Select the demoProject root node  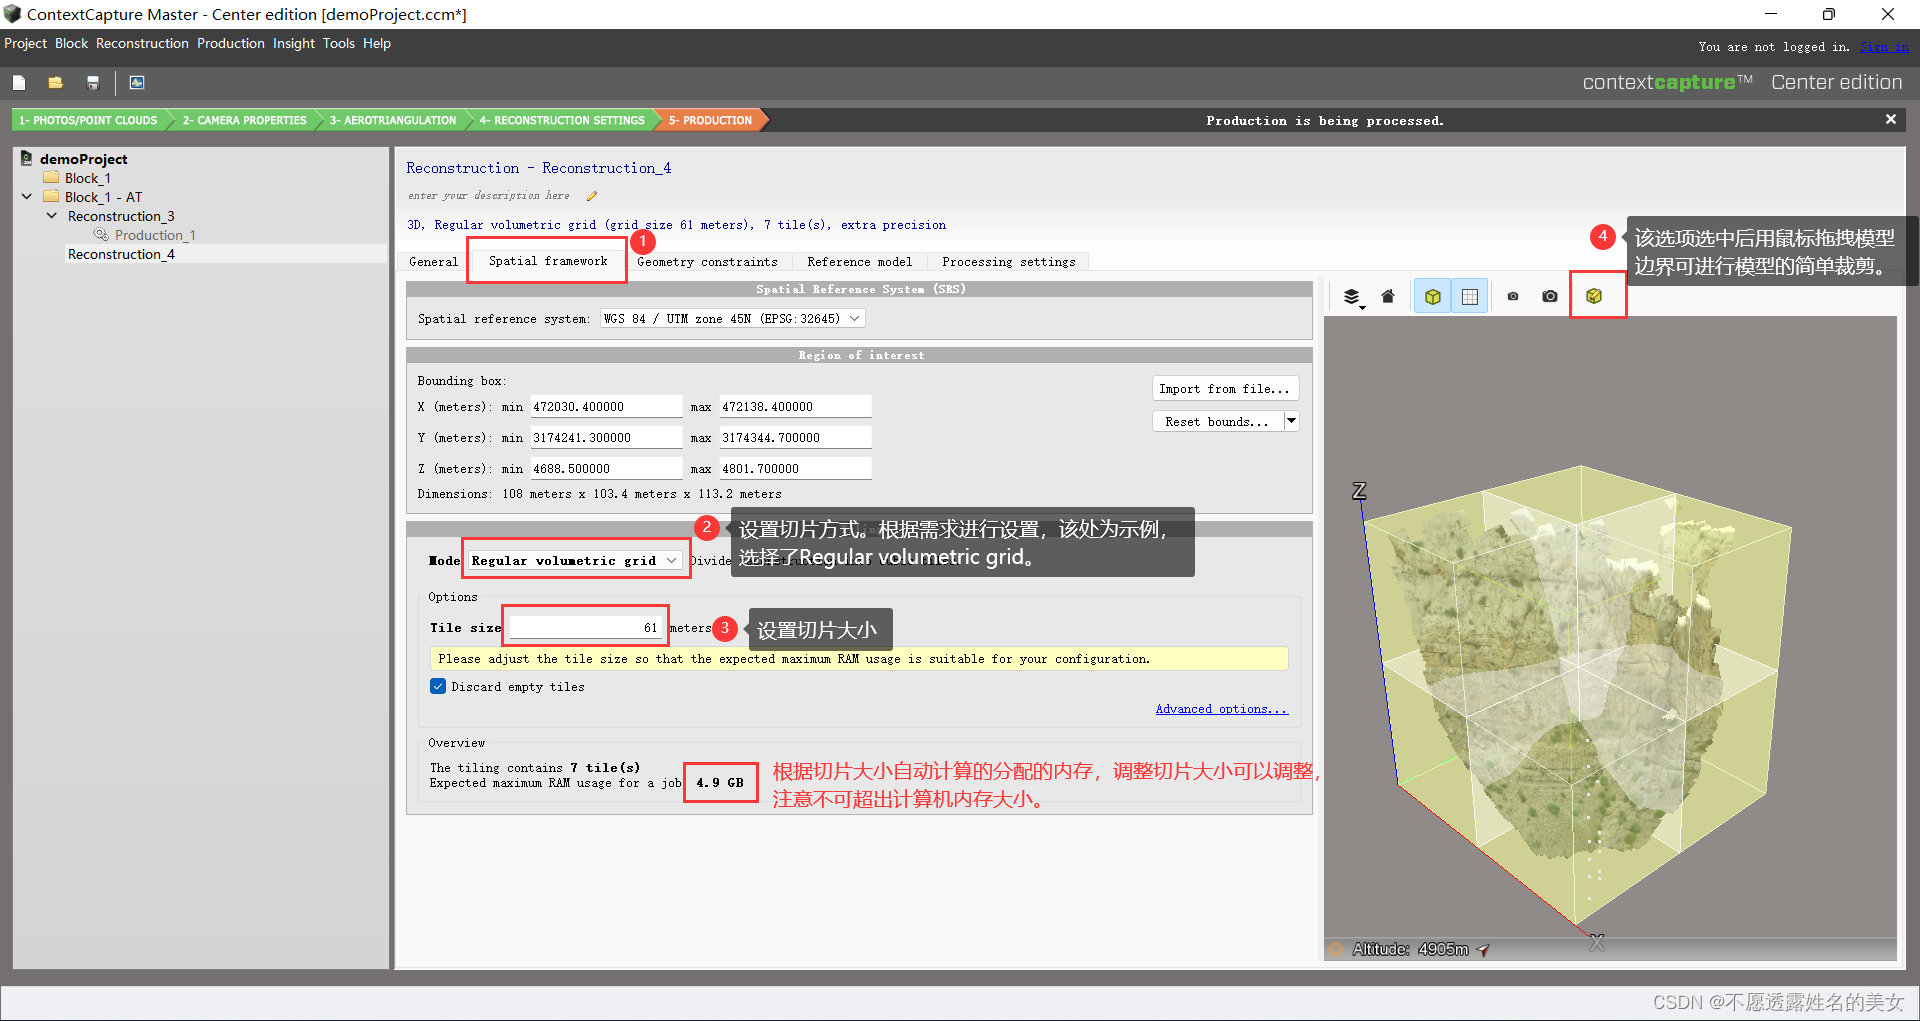(x=83, y=158)
